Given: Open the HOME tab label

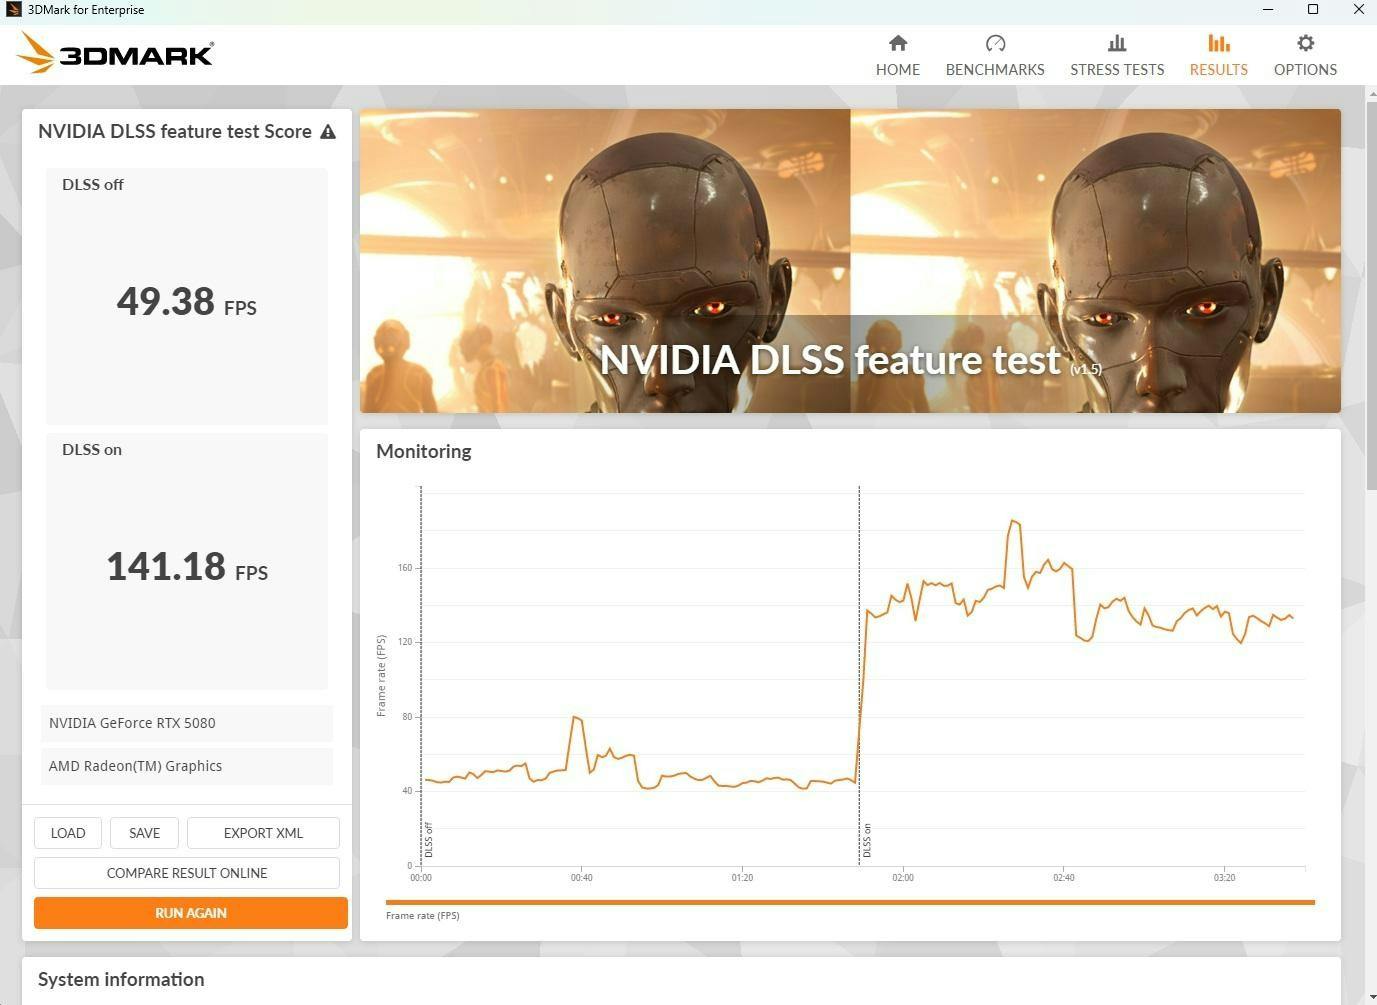Looking at the screenshot, I should click(898, 70).
